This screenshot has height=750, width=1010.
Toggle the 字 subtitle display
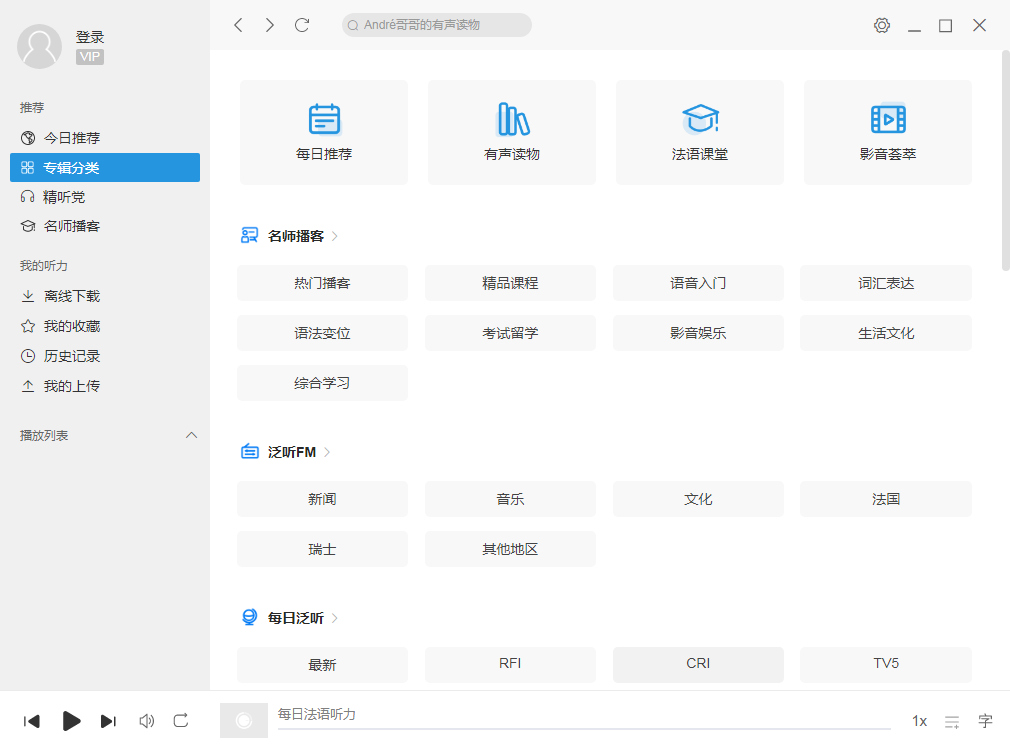[x=984, y=720]
